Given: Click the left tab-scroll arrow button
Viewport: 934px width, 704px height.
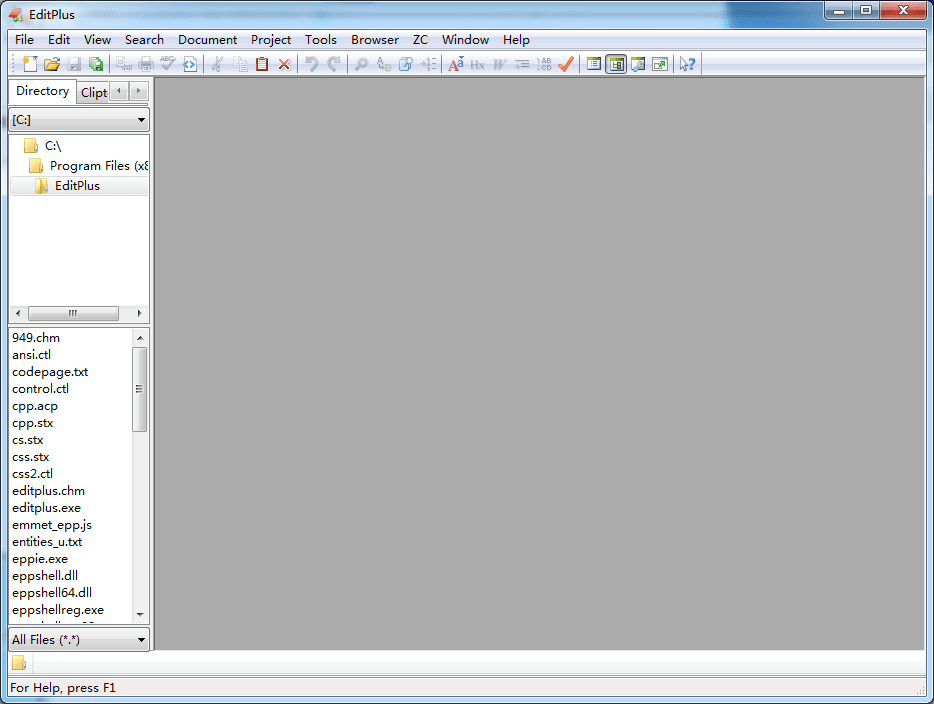Looking at the screenshot, I should coord(119,91).
